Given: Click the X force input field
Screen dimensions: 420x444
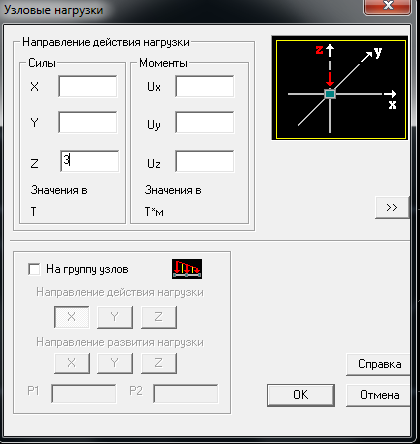Looking at the screenshot, I should [x=88, y=86].
